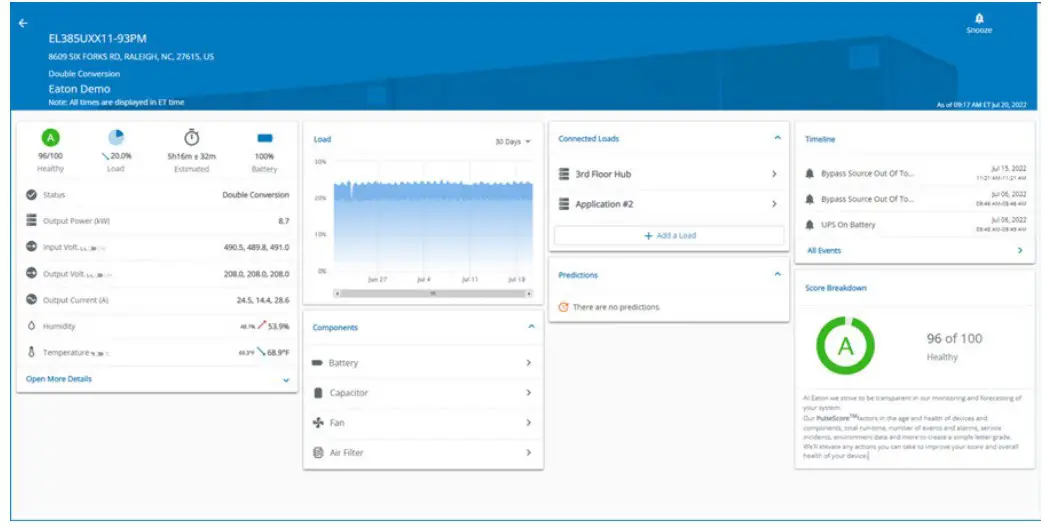The height and width of the screenshot is (527, 1048).
Task: Click the Capacitor component icon
Action: pos(318,393)
